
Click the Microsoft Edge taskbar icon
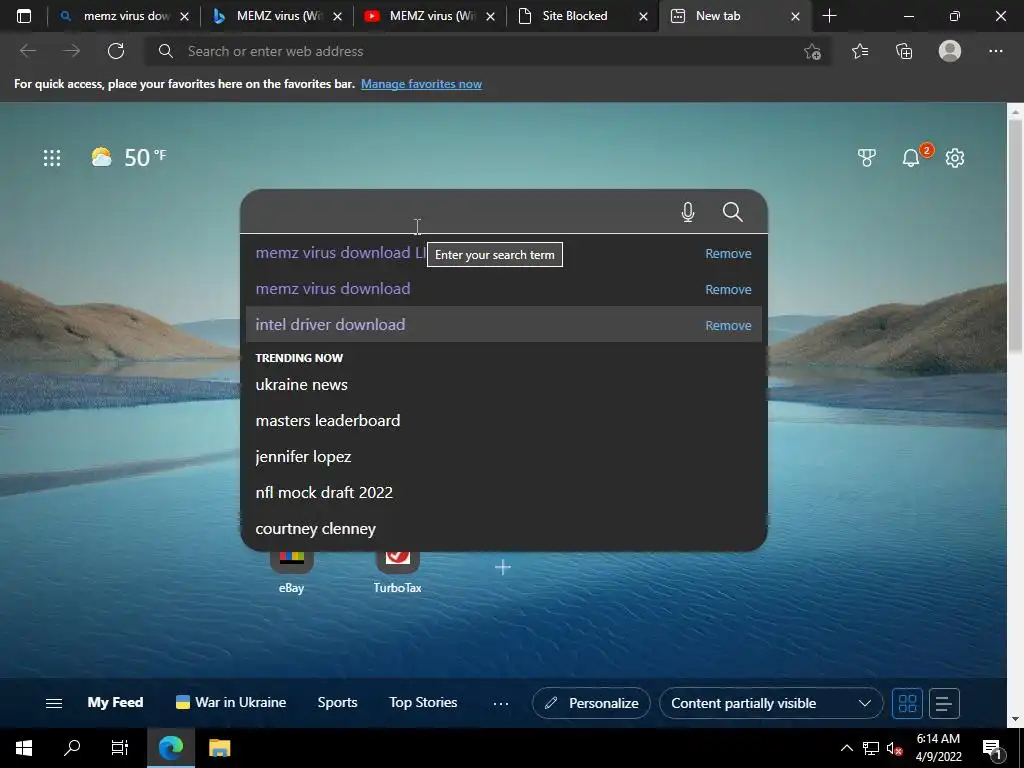171,748
